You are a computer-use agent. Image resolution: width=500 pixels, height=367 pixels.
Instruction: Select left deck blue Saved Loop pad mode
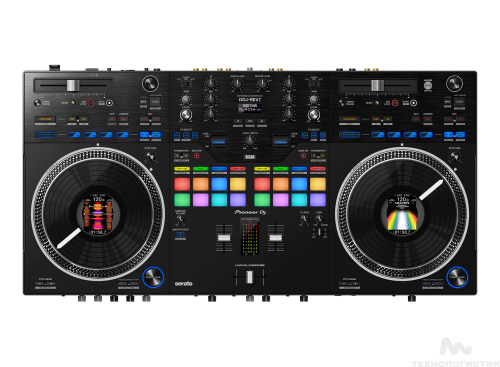coord(219,169)
